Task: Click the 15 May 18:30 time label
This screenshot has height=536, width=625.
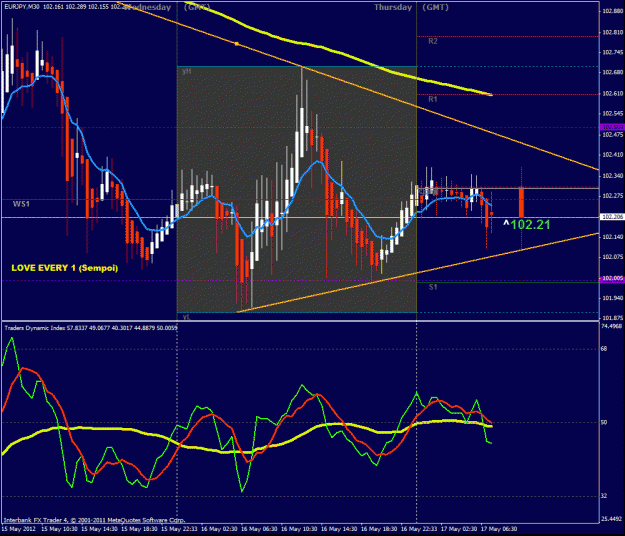Action: point(139,529)
